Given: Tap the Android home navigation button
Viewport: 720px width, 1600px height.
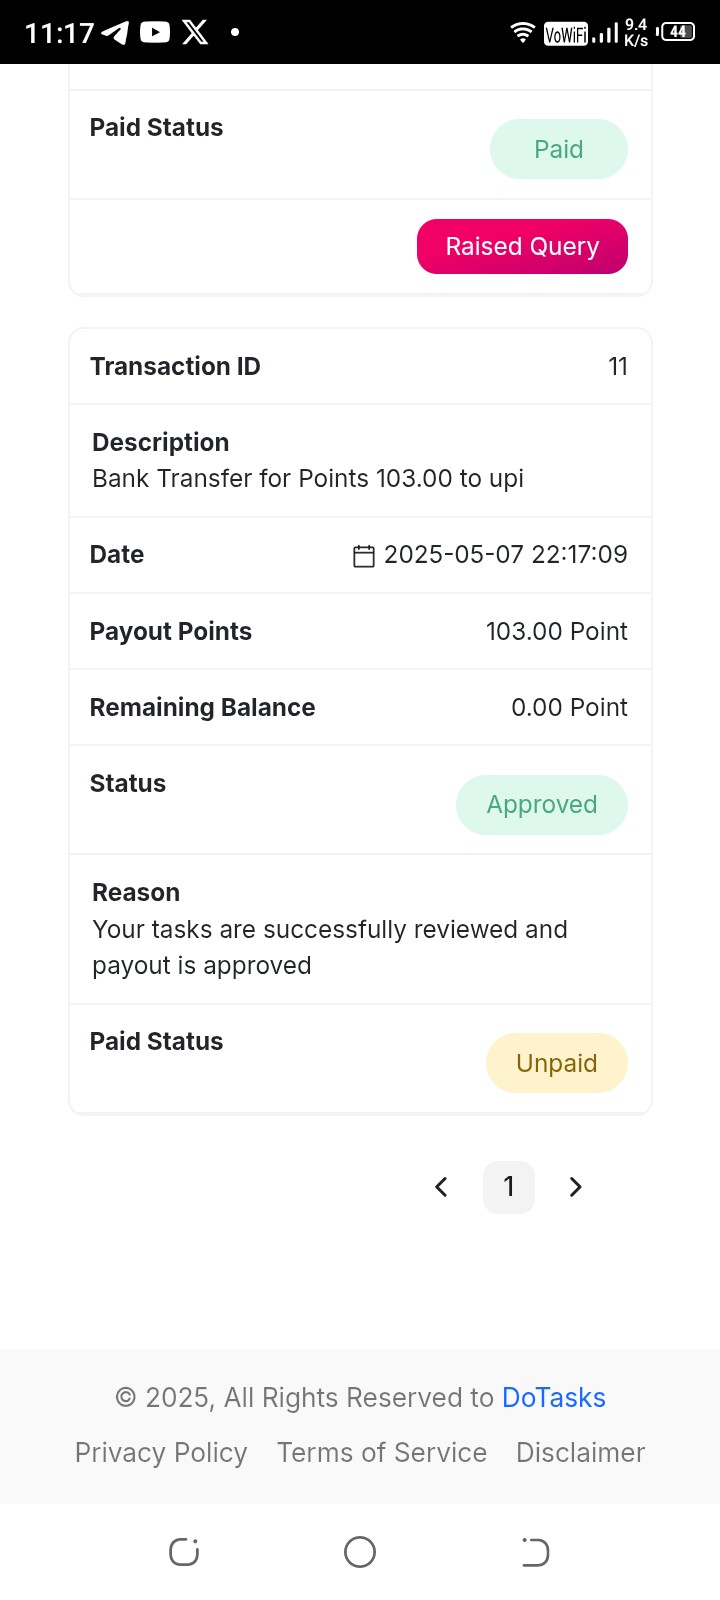Looking at the screenshot, I should [360, 1552].
